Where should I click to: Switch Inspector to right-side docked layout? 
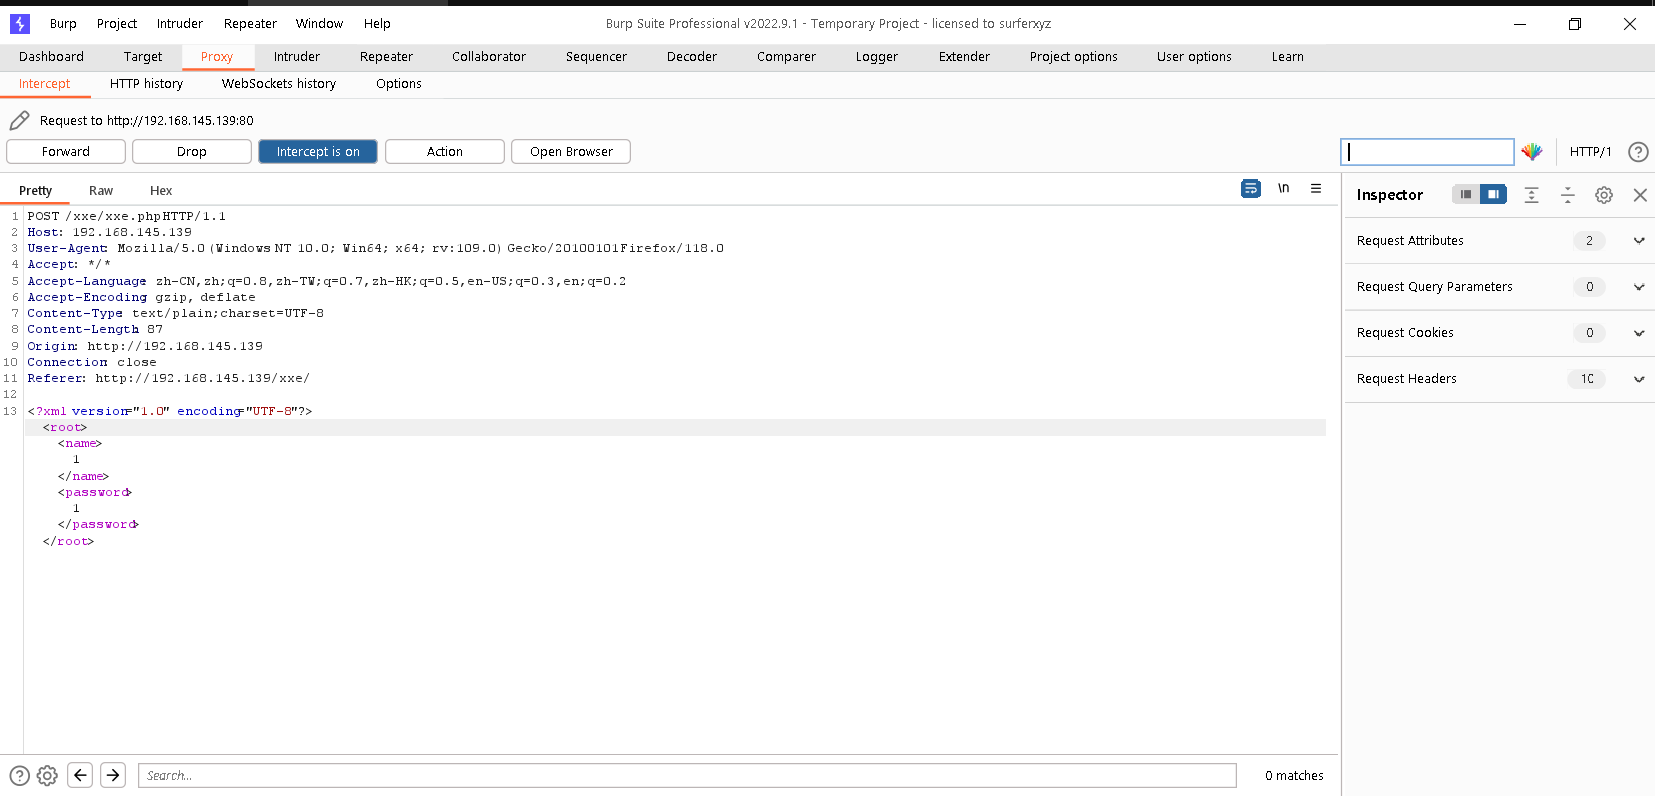[x=1493, y=194]
